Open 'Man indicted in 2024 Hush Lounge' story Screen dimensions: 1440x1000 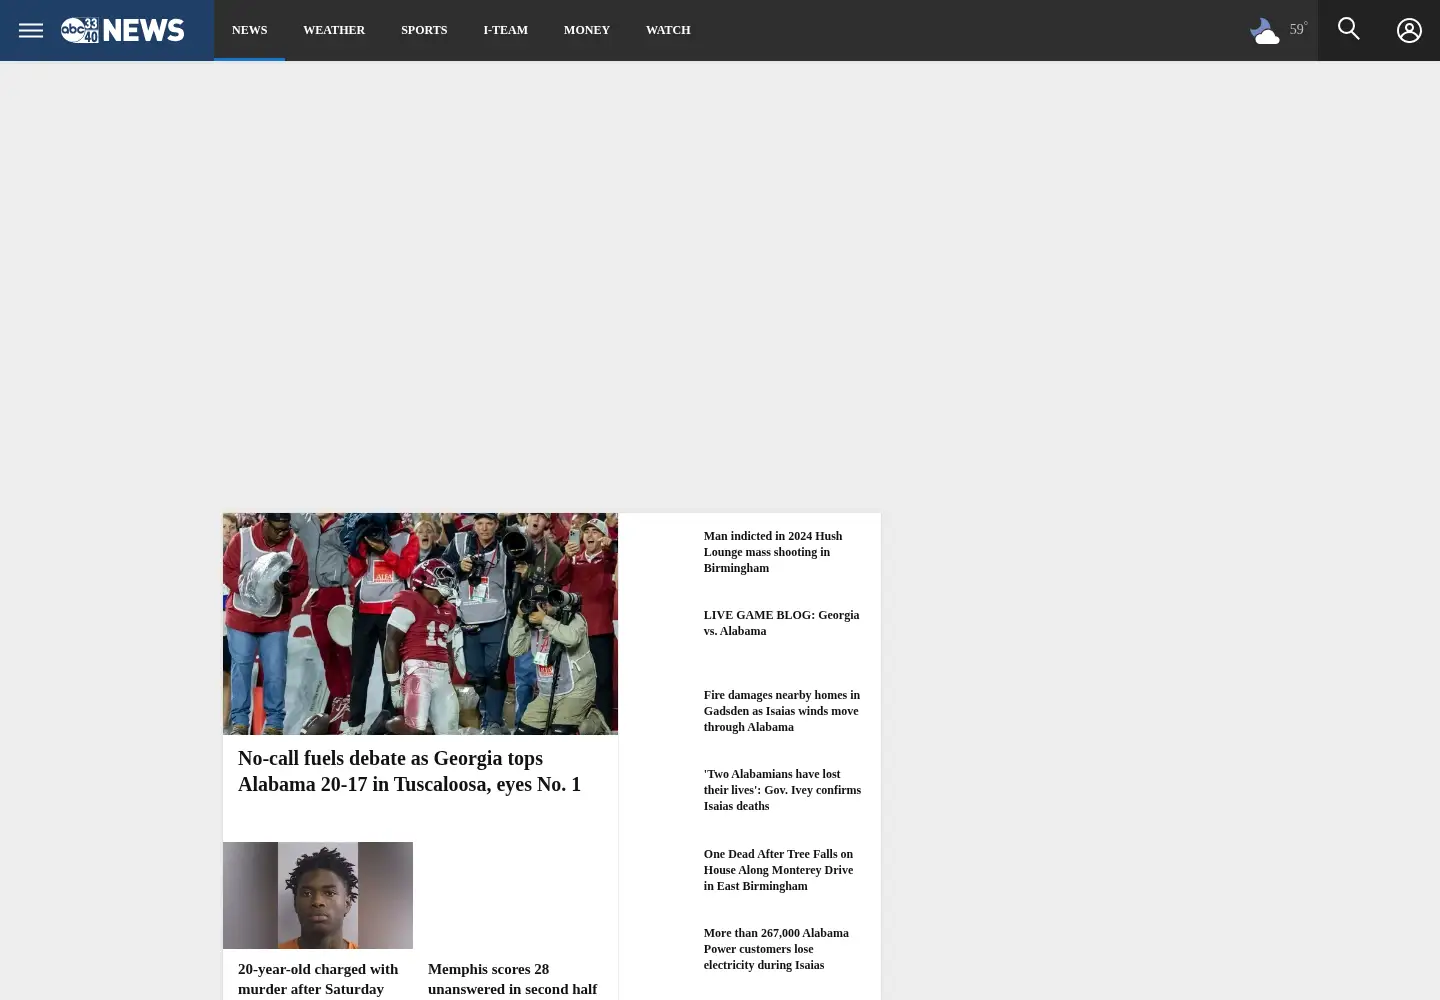coord(772,552)
